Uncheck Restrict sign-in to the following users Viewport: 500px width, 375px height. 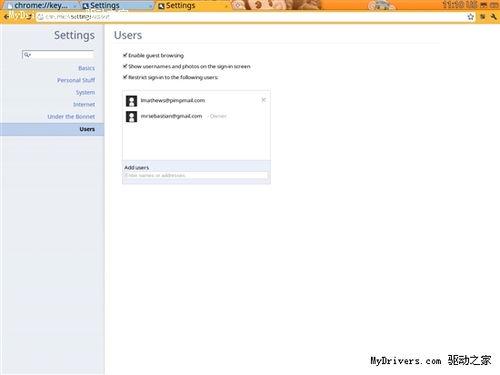(125, 77)
